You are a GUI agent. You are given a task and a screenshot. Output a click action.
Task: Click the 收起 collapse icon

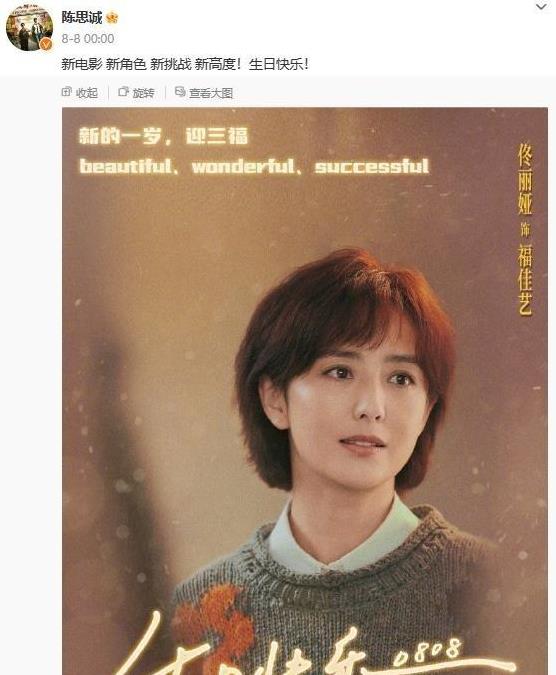pyautogui.click(x=66, y=92)
